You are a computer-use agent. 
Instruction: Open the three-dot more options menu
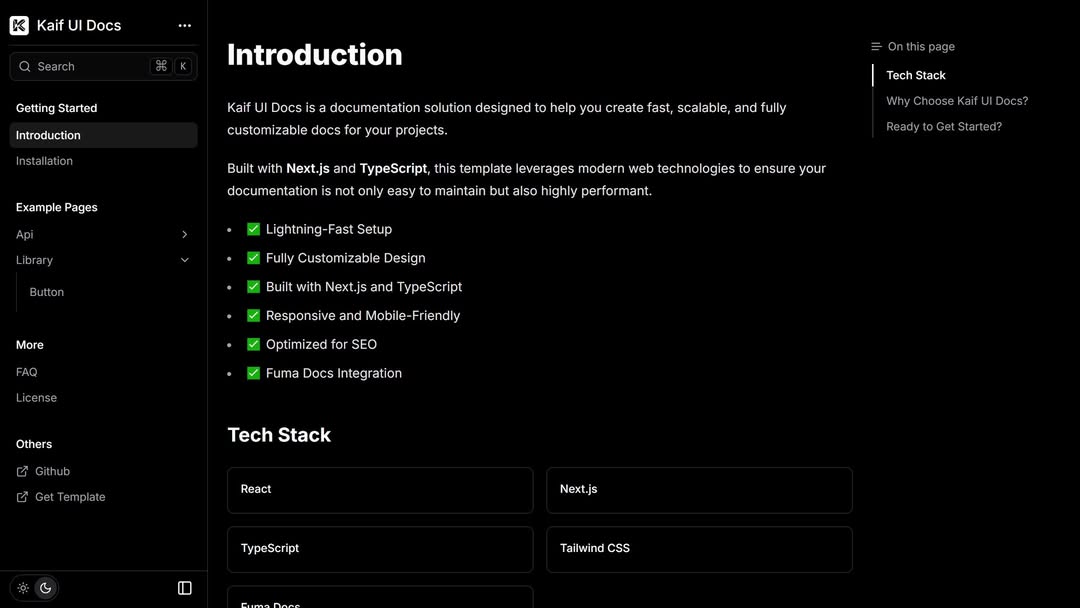coord(184,26)
